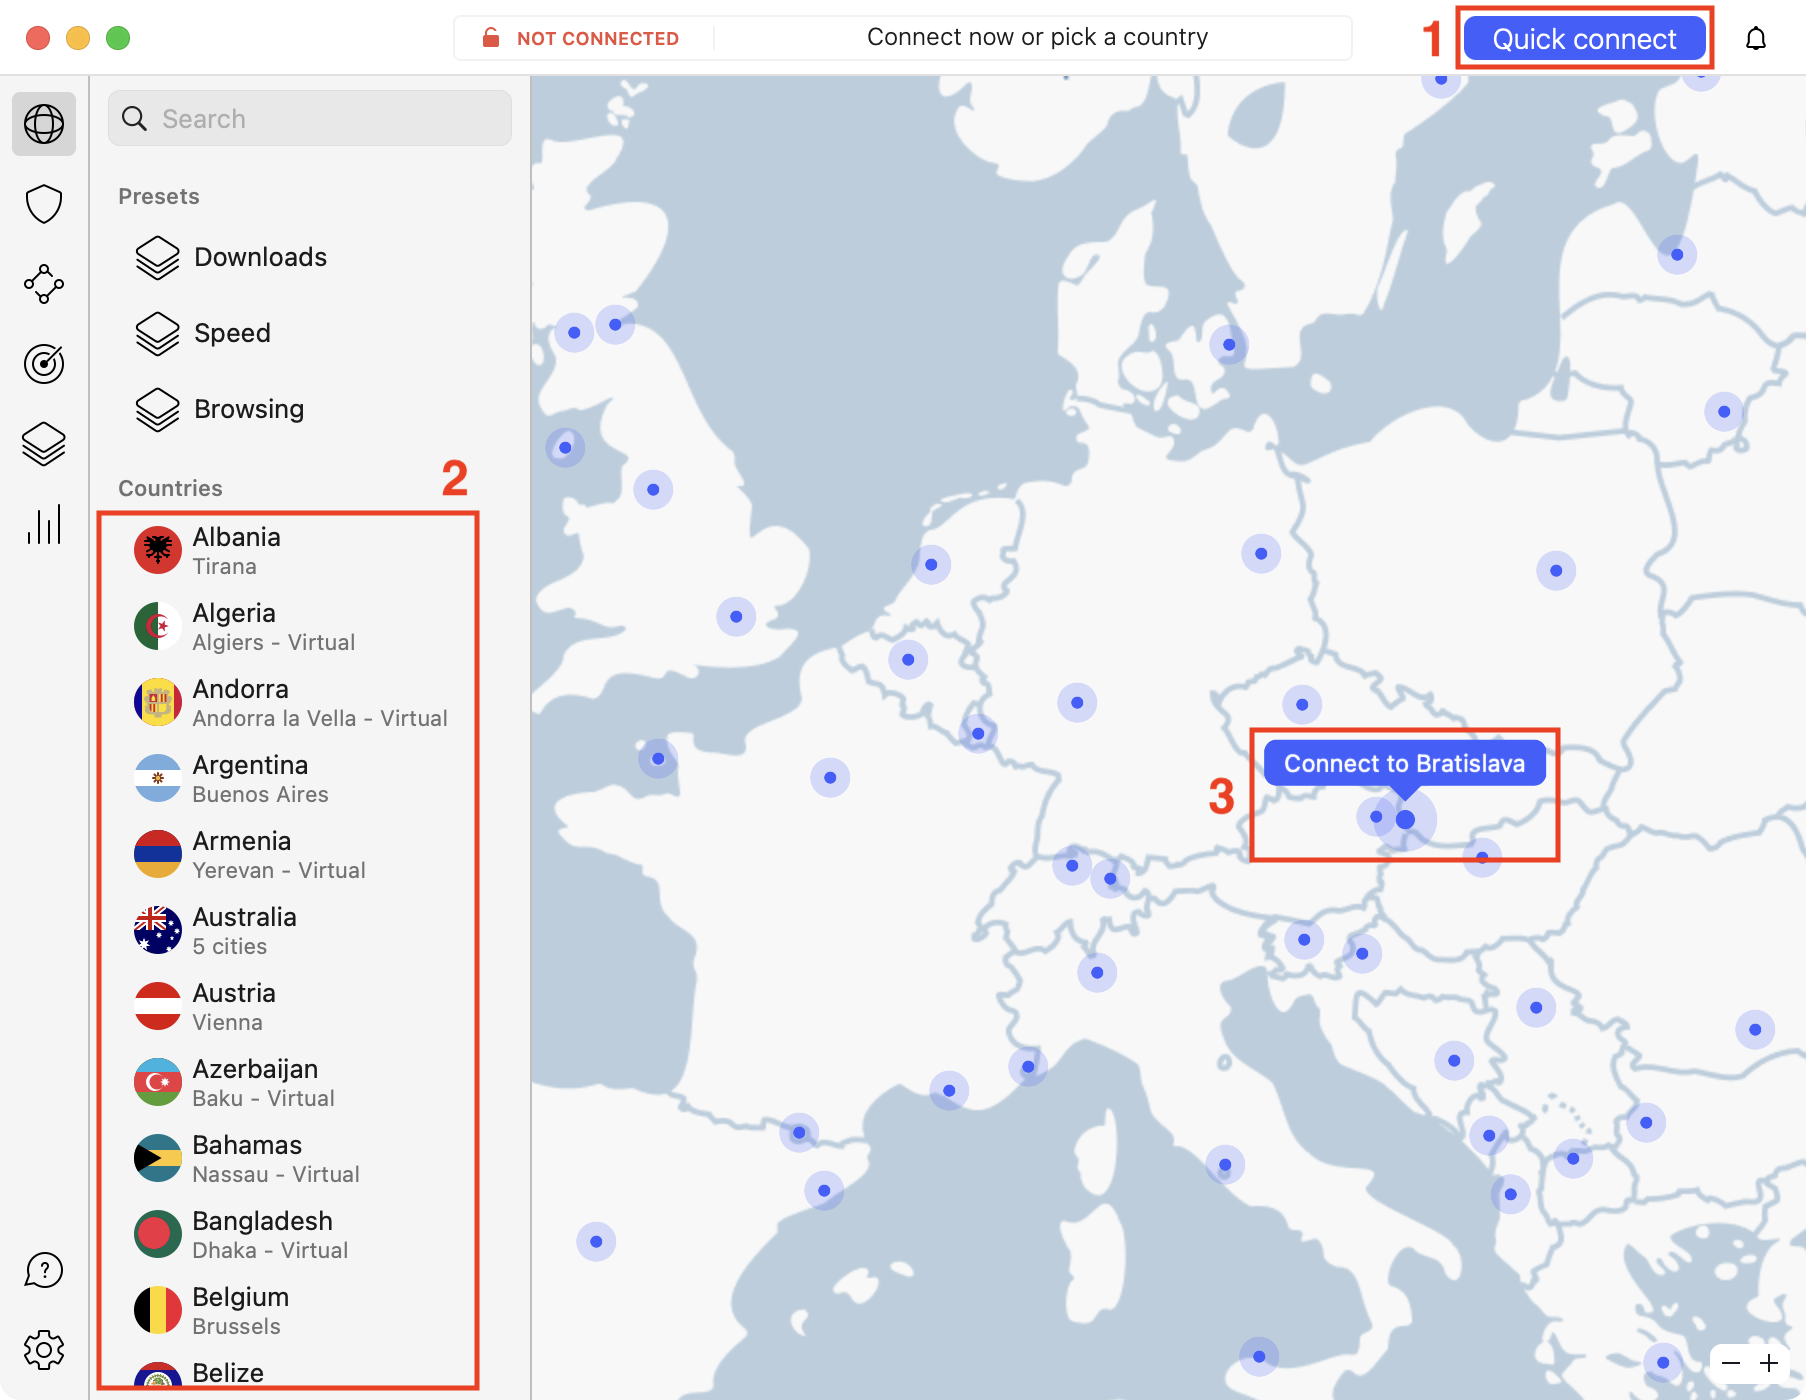The image size is (1806, 1400).
Task: Connect to Austria Vienna in list
Action: pyautogui.click(x=234, y=1006)
